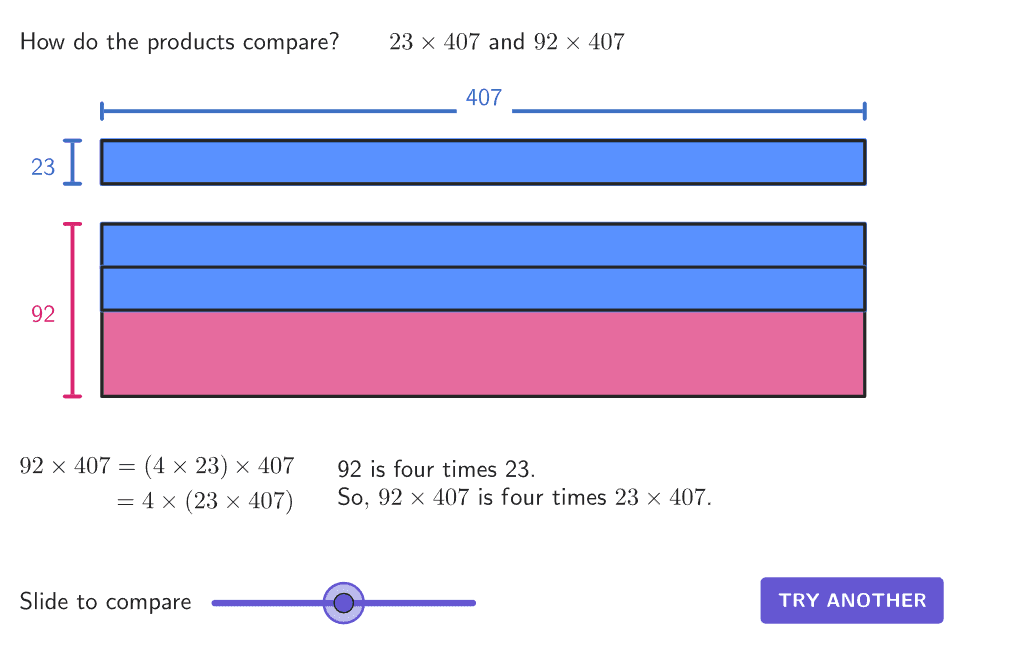Click the '23 × 407 and 92 × 407' expression
Image resolution: width=1032 pixels, height=645 pixels.
coord(507,42)
